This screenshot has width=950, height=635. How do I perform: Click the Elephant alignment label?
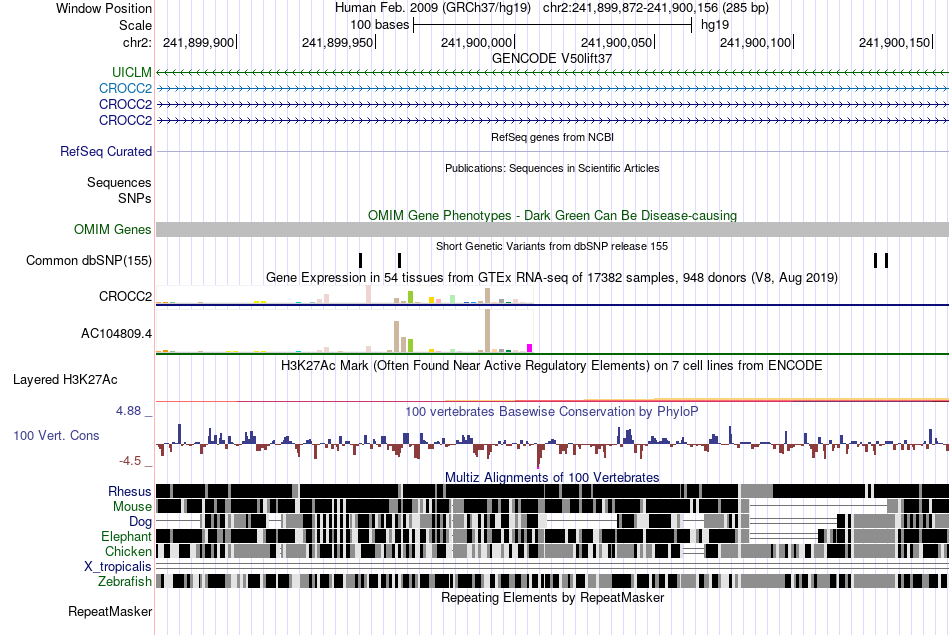coord(126,536)
